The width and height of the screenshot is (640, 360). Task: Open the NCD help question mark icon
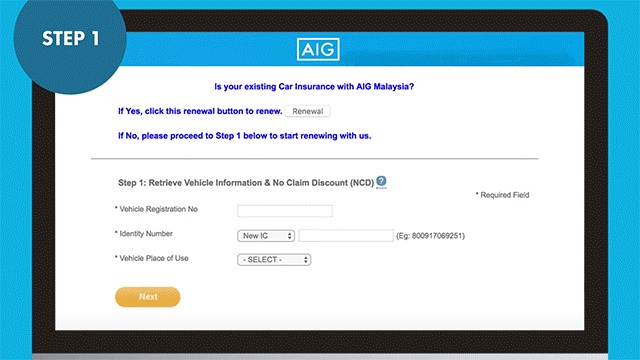[381, 181]
